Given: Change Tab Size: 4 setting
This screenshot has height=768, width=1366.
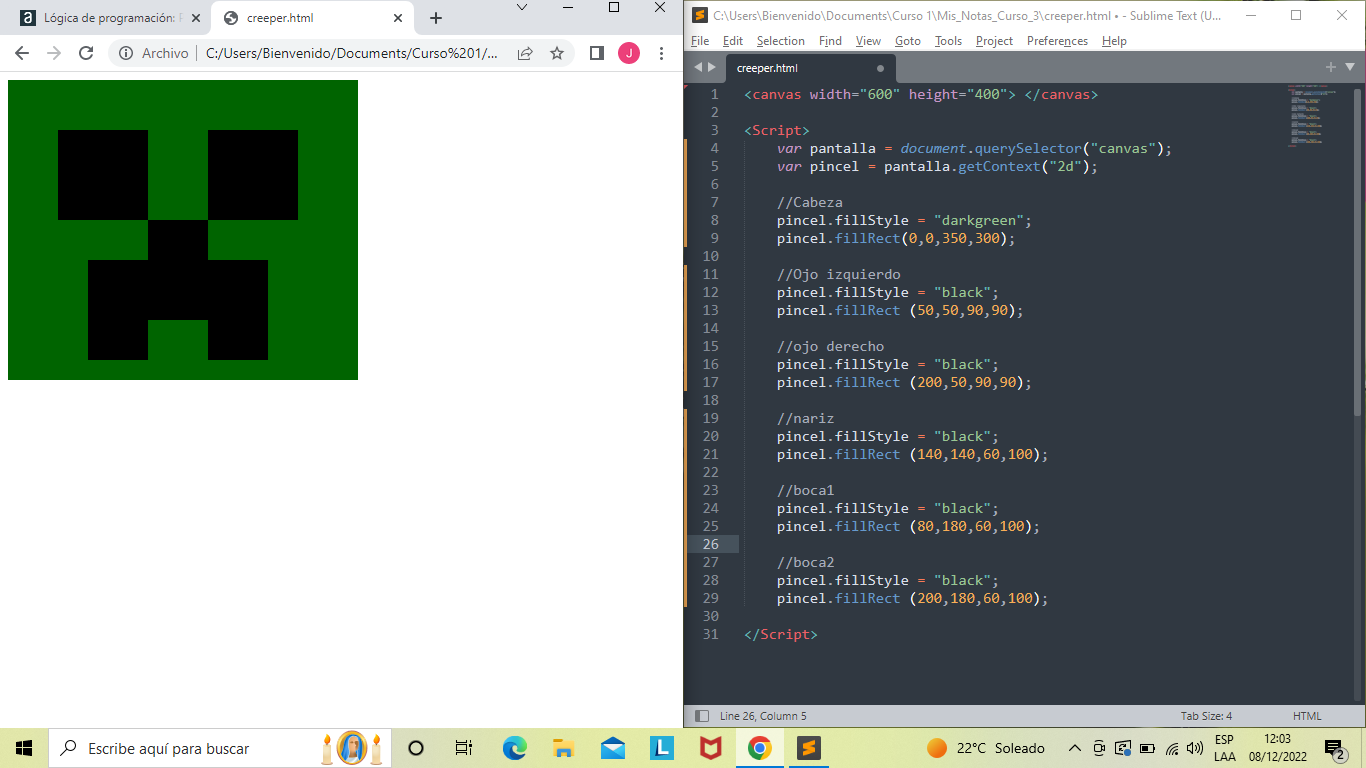Looking at the screenshot, I should (x=1206, y=716).
